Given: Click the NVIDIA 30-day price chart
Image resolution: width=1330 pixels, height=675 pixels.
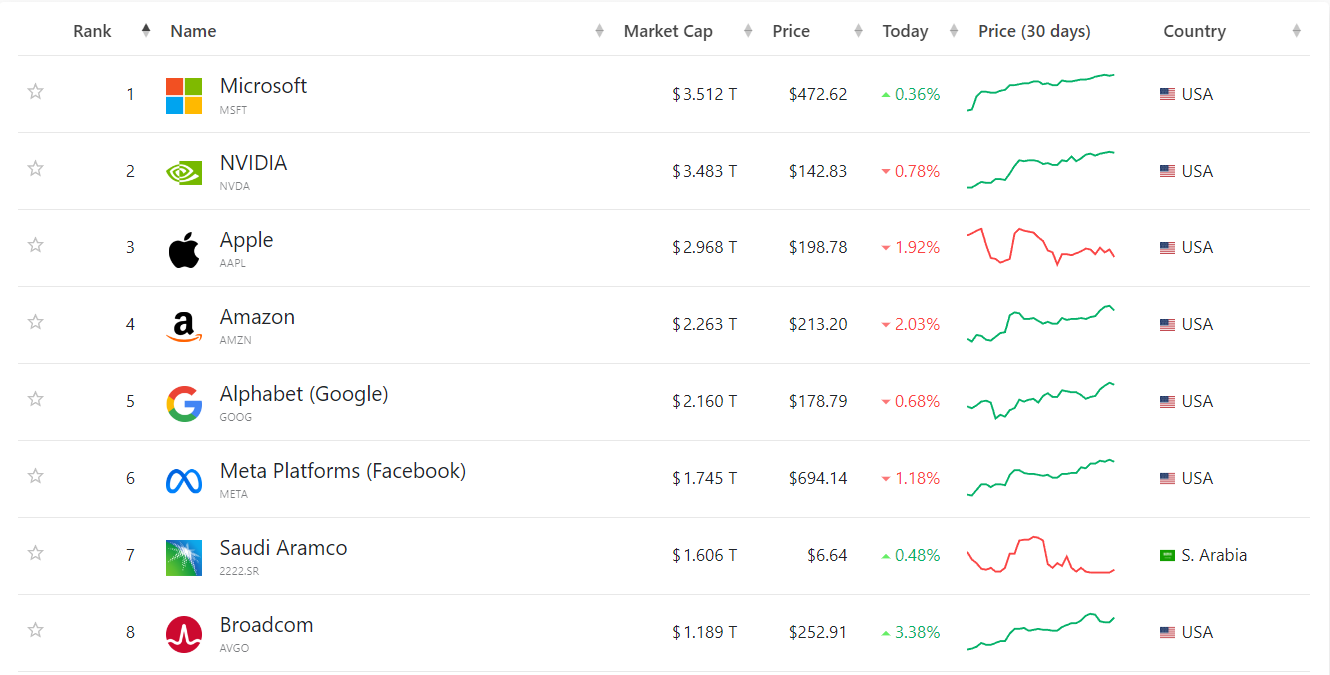Looking at the screenshot, I should pos(1041,170).
